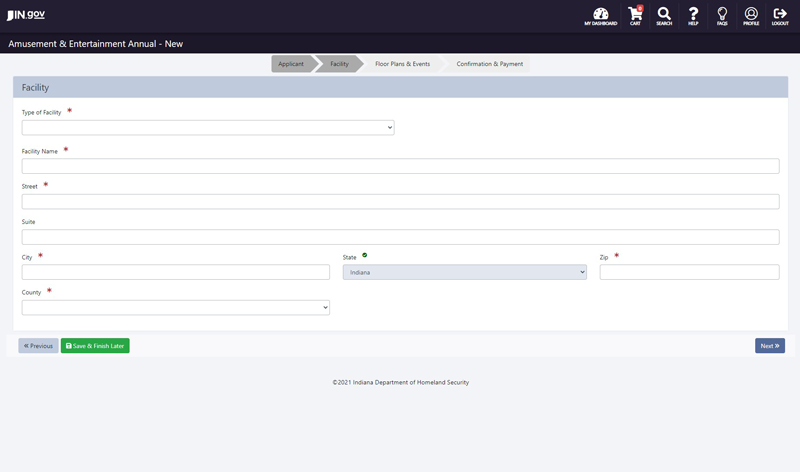Viewport: 800px width, 472px height.
Task: Click the IN.gov logo
Action: tap(26, 15)
